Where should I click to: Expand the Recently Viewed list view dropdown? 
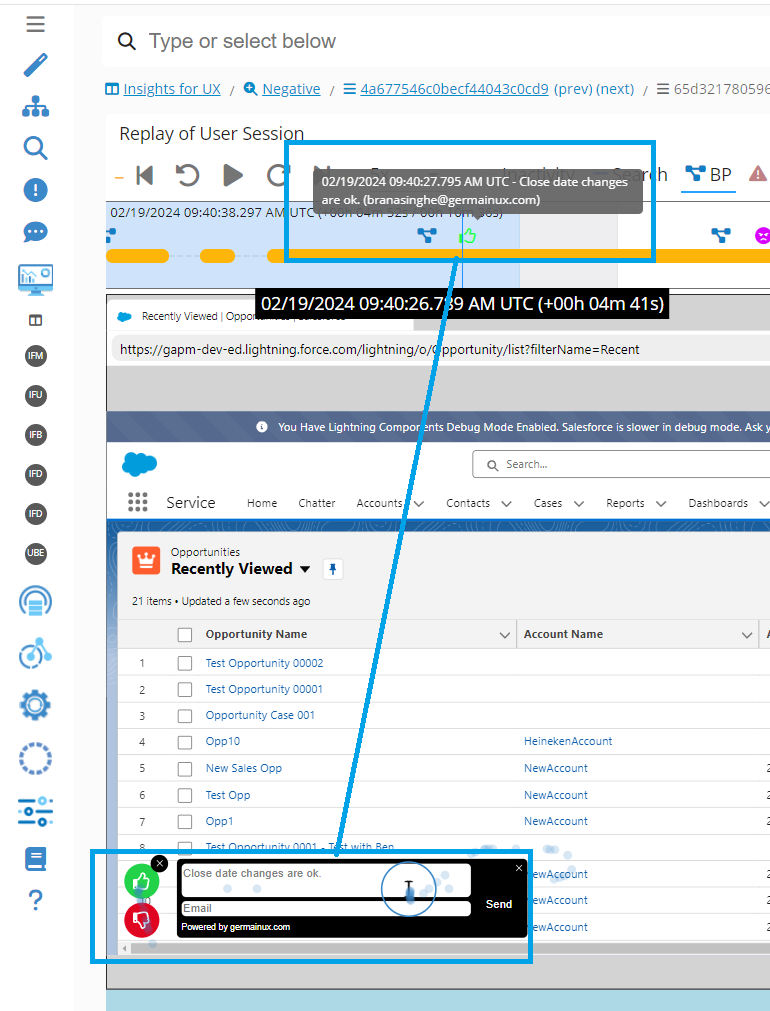305,569
